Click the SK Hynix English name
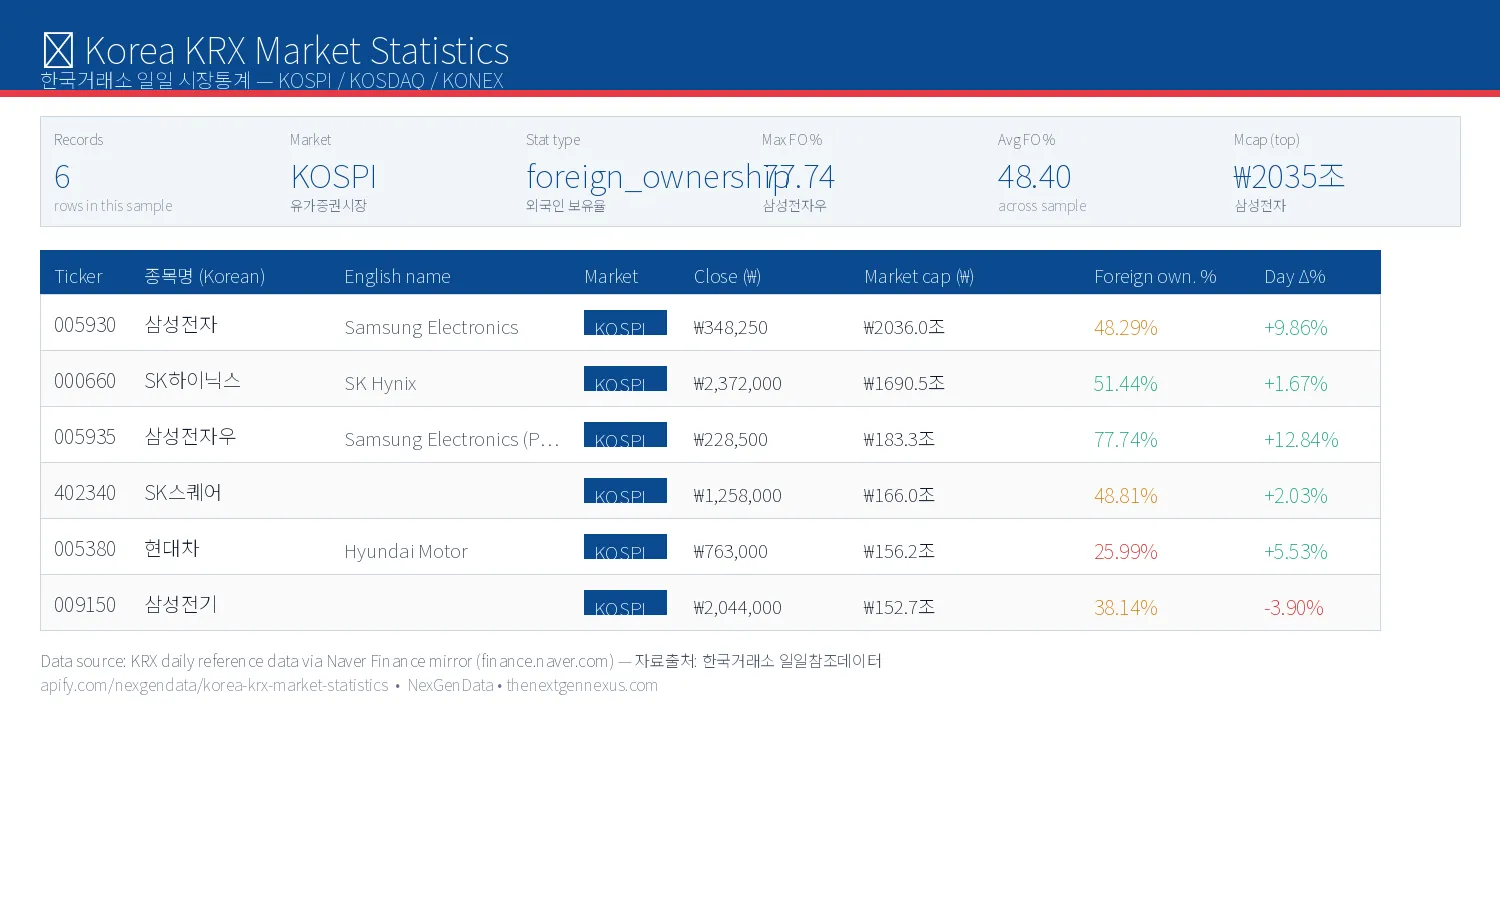1500x920 pixels. (380, 384)
